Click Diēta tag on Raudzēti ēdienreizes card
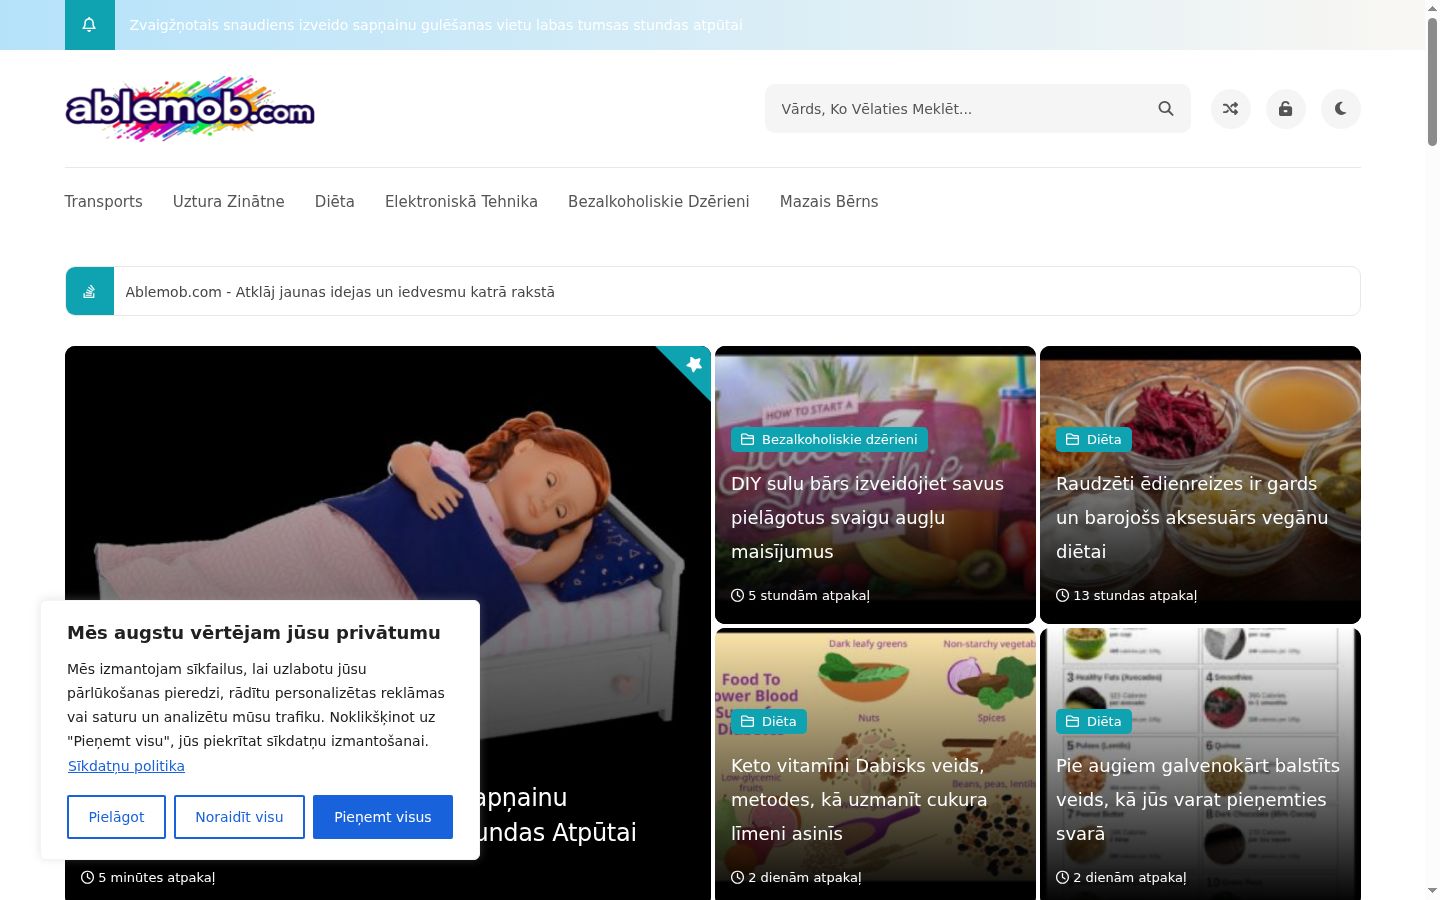This screenshot has height=900, width=1440. pos(1093,439)
